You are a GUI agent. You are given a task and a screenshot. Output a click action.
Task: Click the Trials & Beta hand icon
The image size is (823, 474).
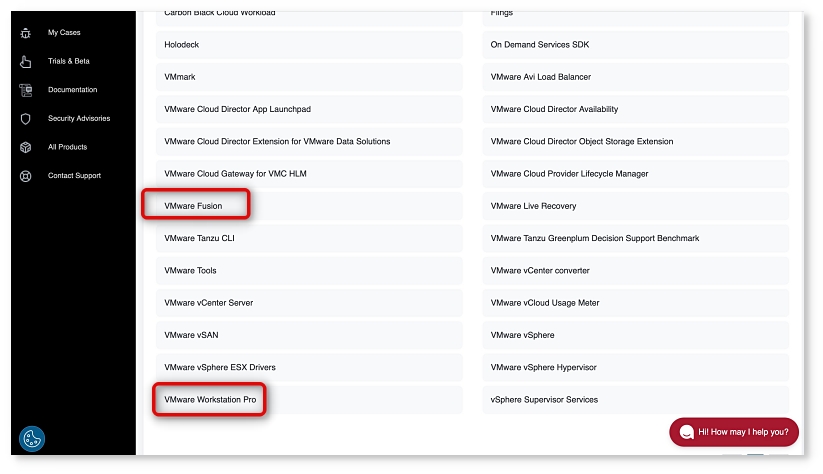pos(26,61)
